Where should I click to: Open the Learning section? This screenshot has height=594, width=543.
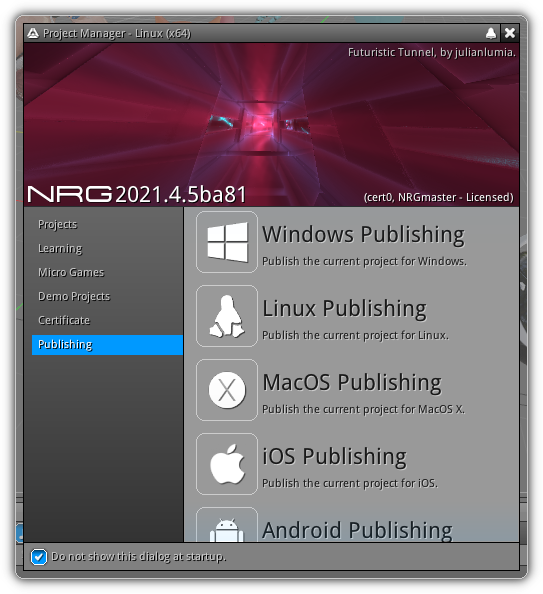pyautogui.click(x=107, y=249)
